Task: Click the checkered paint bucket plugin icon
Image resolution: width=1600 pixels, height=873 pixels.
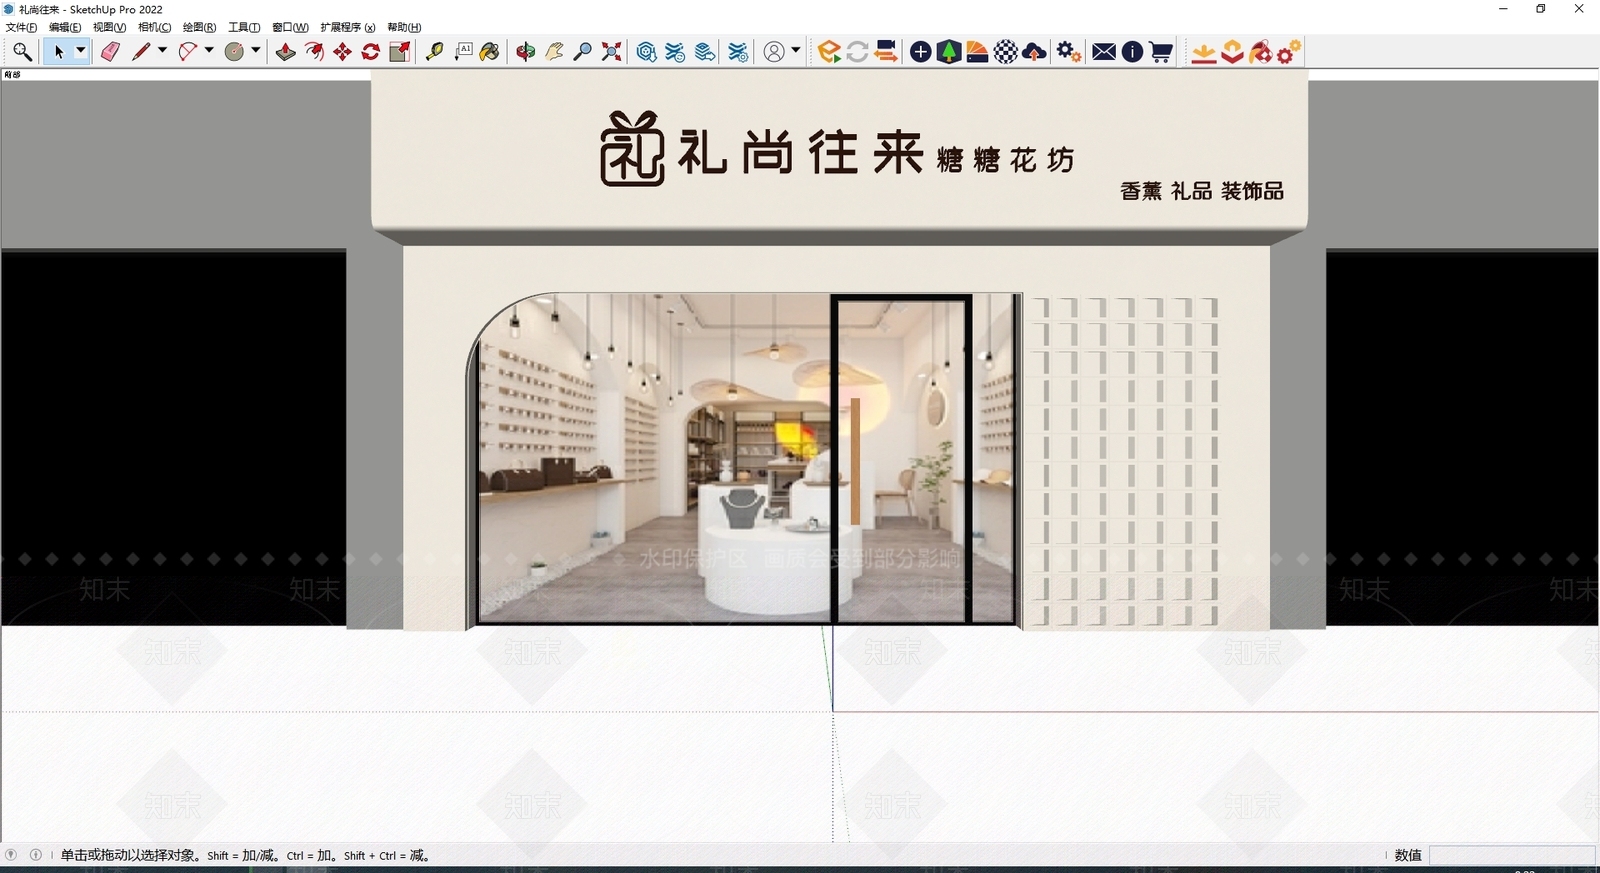Action: coord(1260,52)
